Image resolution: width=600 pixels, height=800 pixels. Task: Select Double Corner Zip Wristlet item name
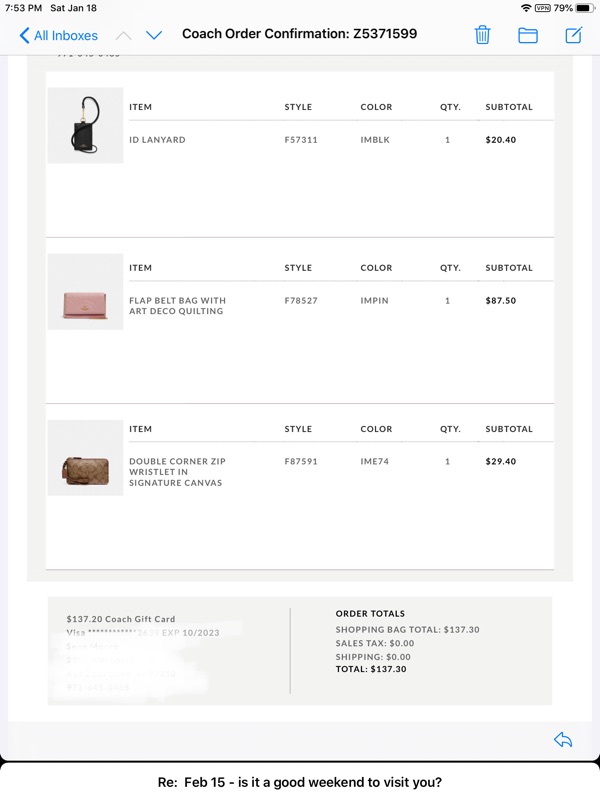tap(177, 472)
